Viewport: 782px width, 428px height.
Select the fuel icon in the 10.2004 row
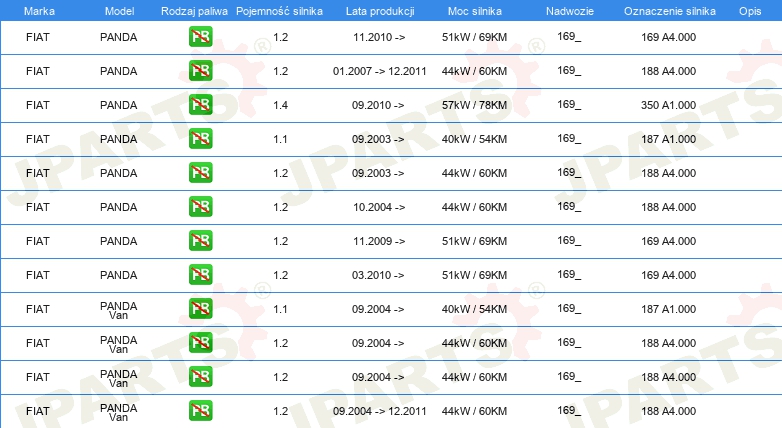[200, 207]
